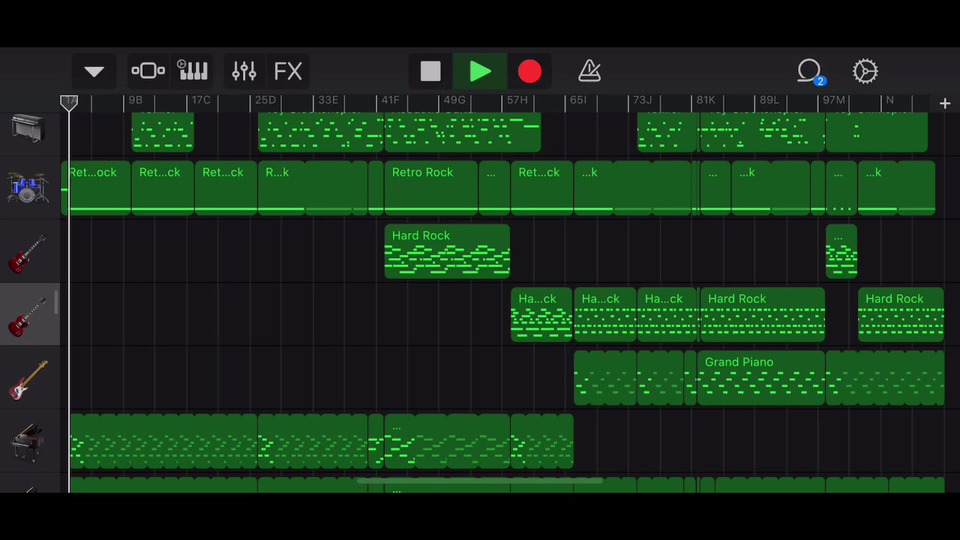Screen dimensions: 960x540
Task: Start playback with the Play button
Action: click(480, 71)
